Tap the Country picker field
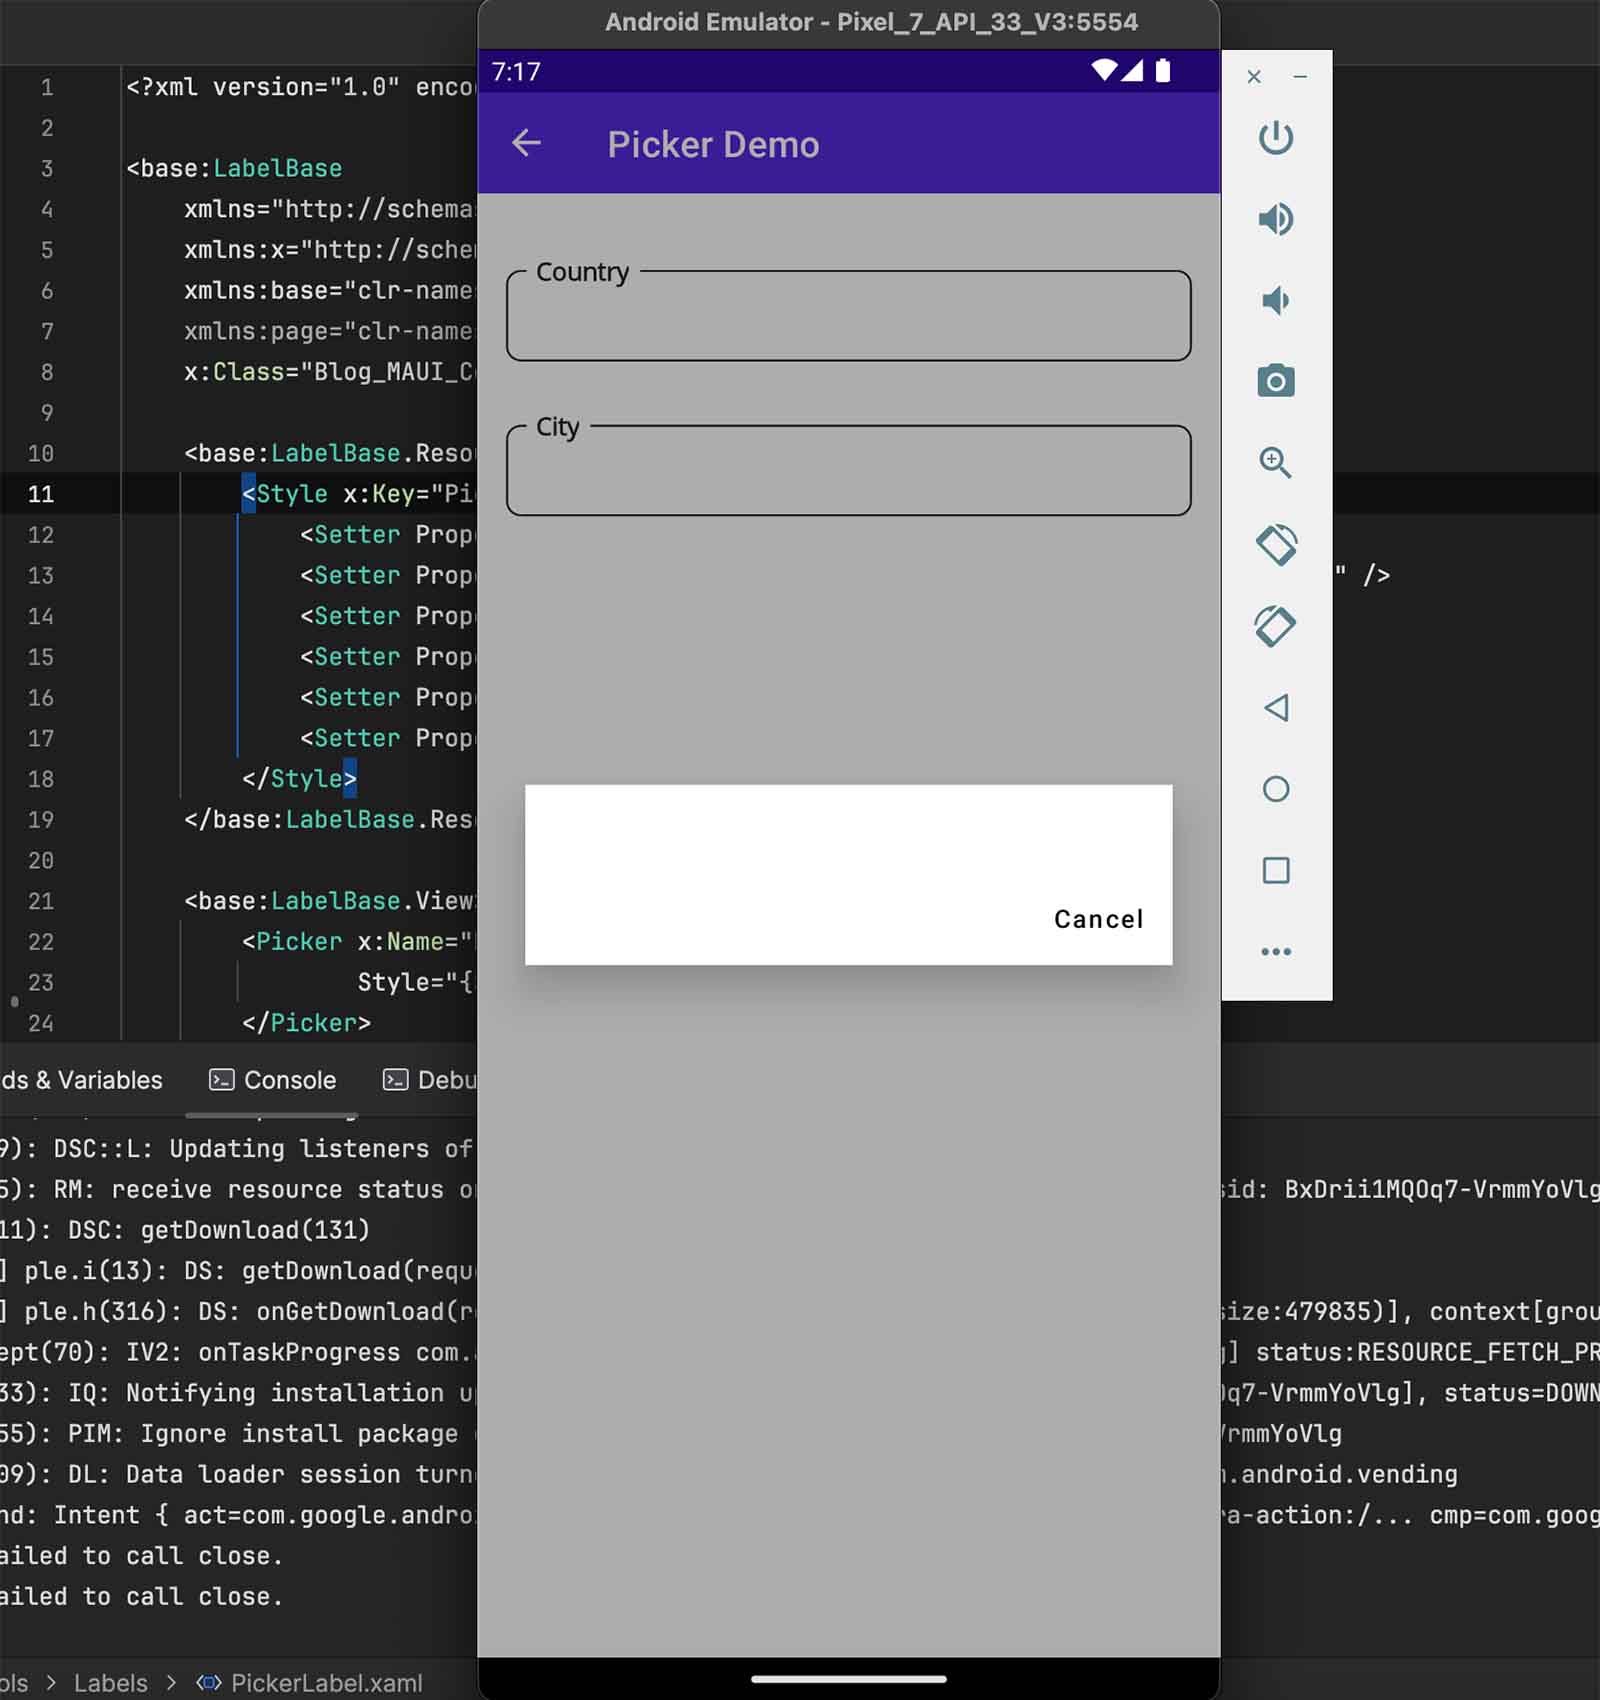 tap(848, 315)
